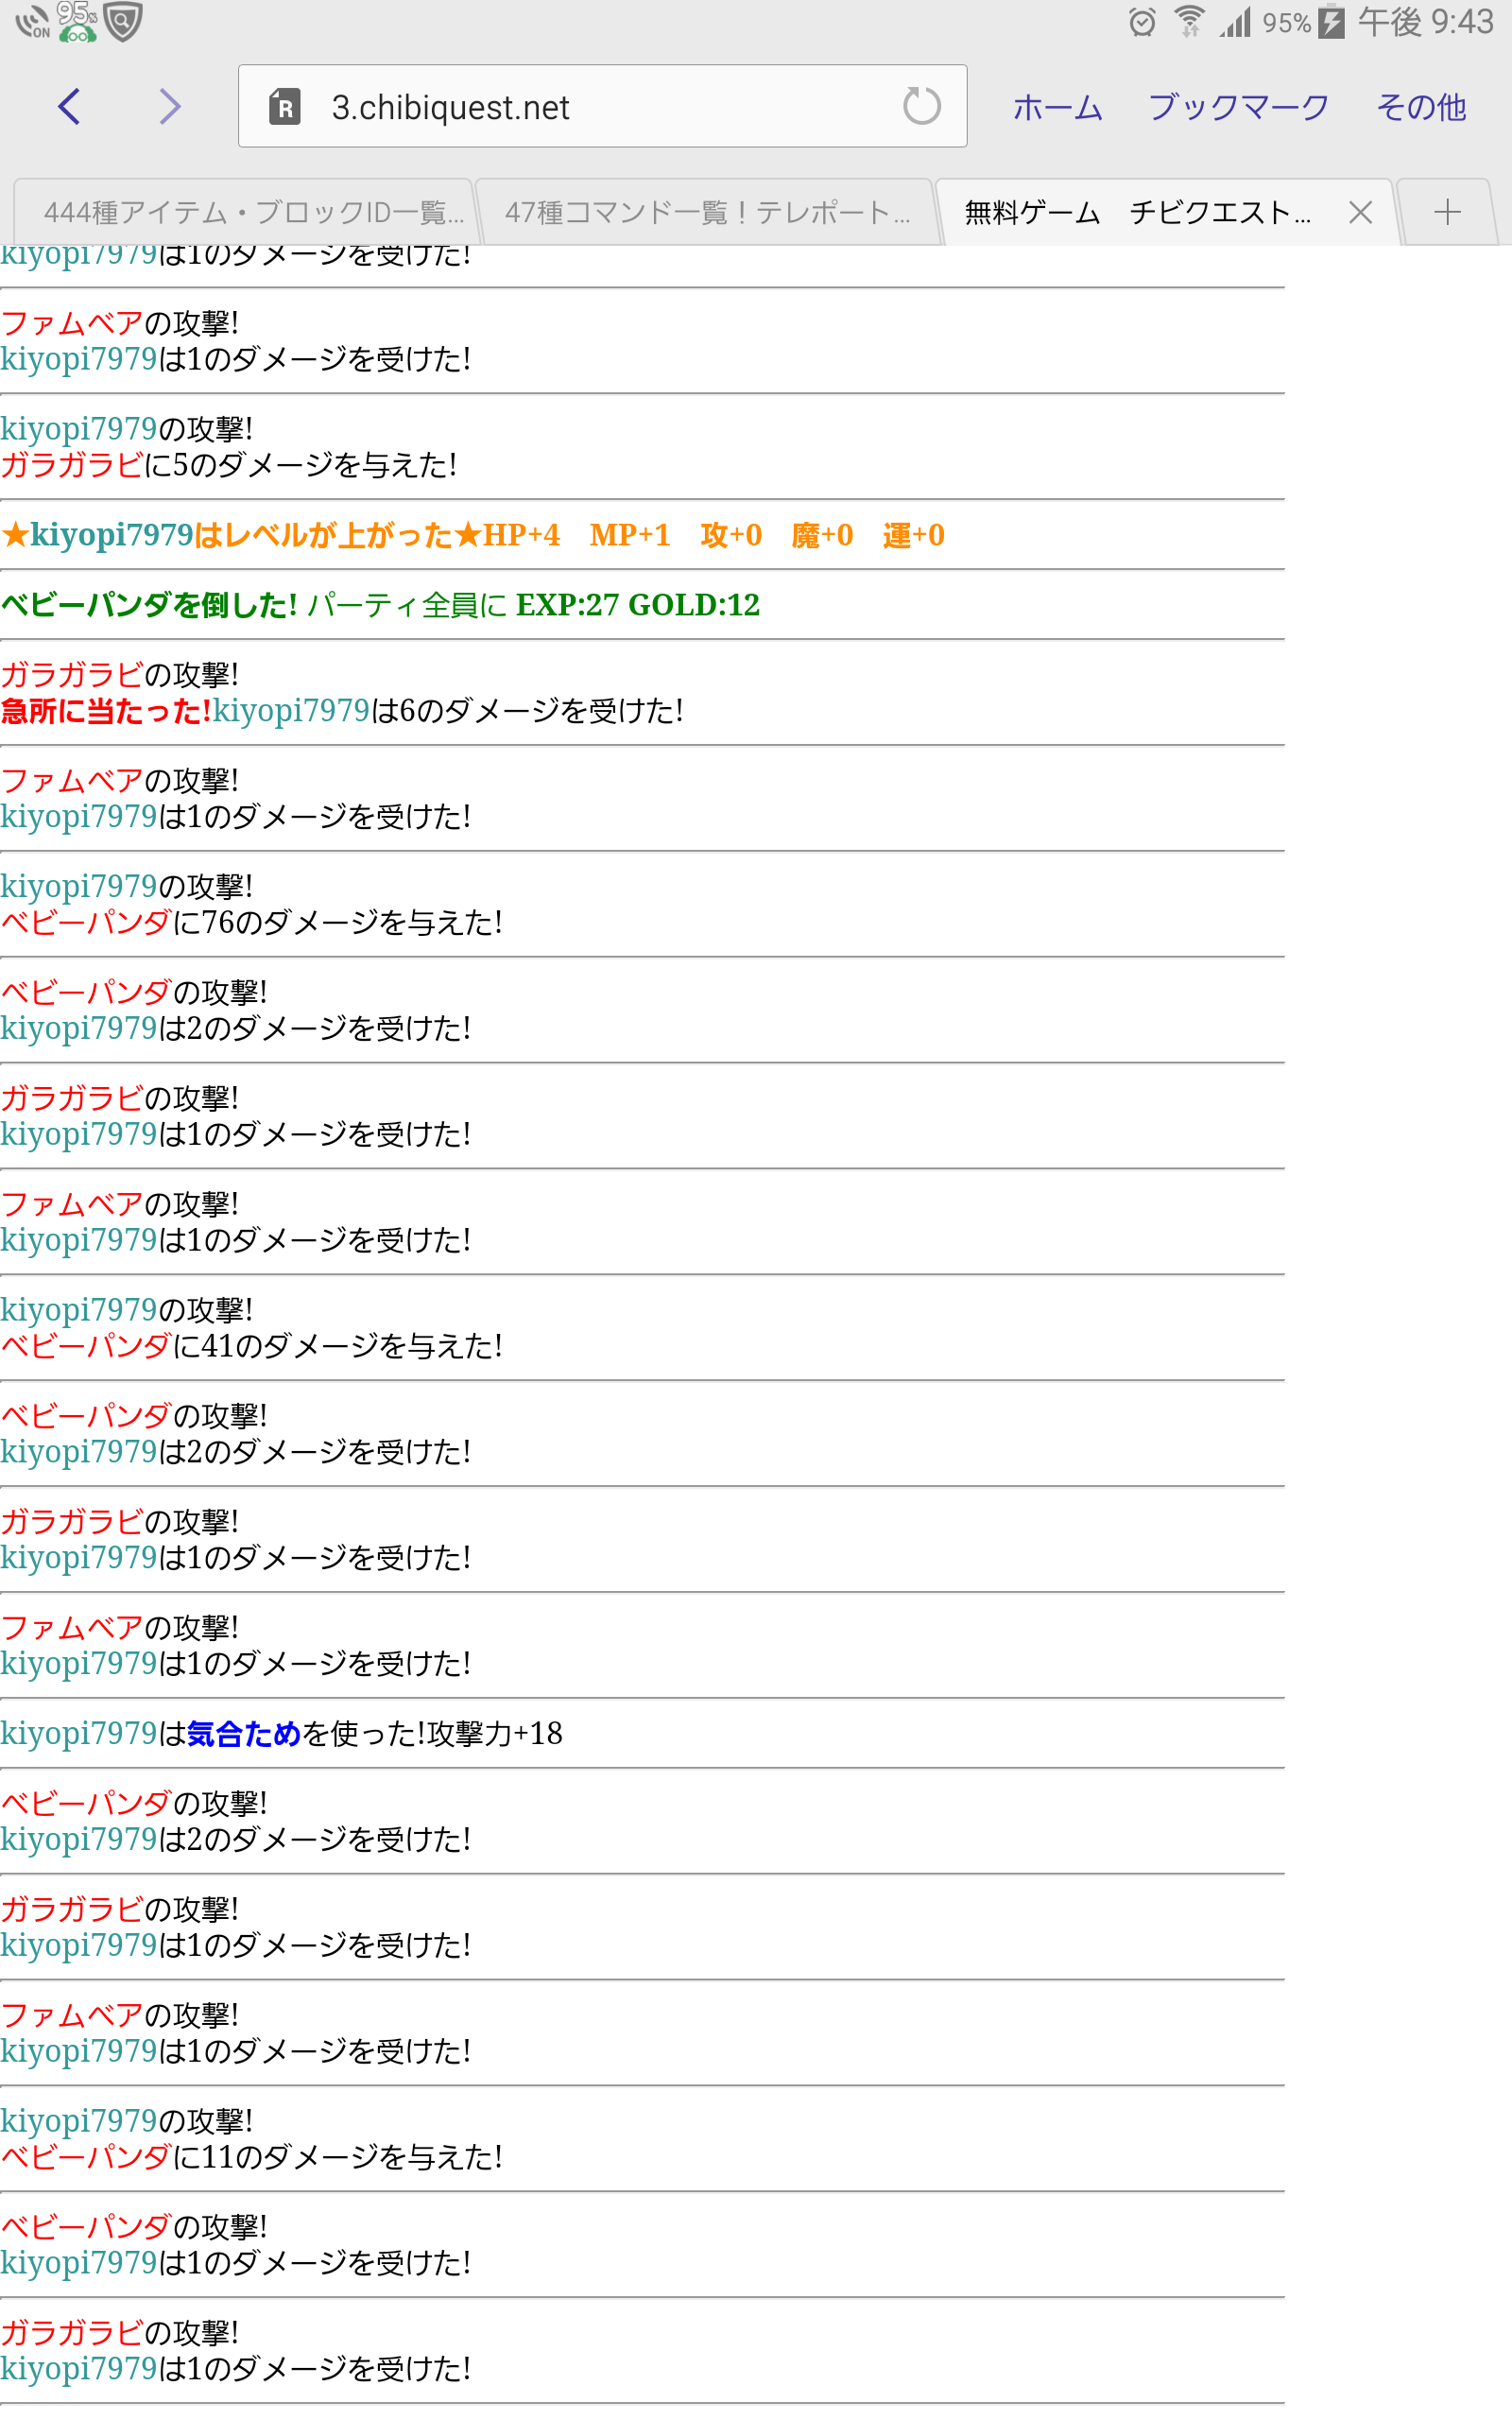Click the 急所に当たった! critical hit text
The image size is (1512, 2420).
[x=106, y=711]
